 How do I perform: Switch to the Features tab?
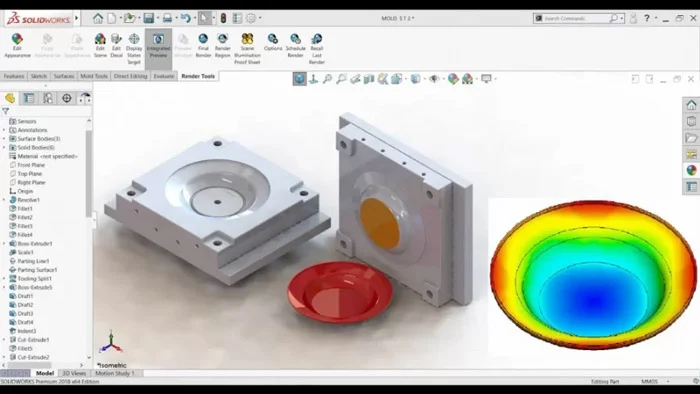point(14,76)
